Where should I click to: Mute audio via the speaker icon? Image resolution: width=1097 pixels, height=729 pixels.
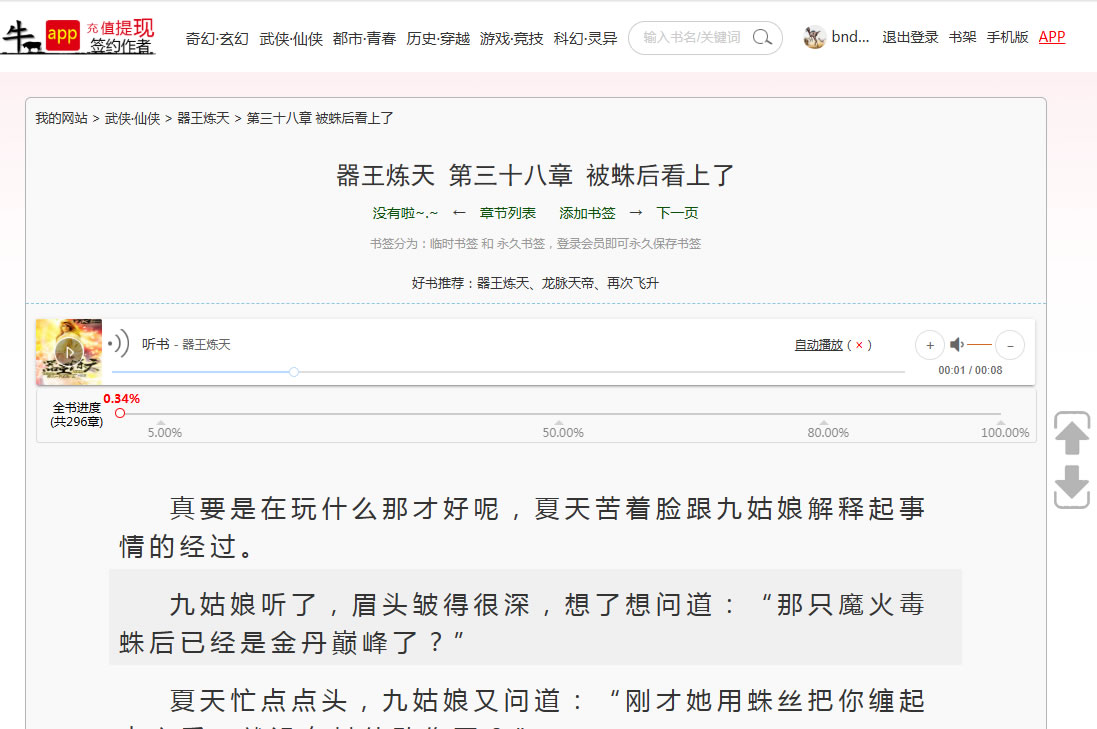[x=957, y=345]
